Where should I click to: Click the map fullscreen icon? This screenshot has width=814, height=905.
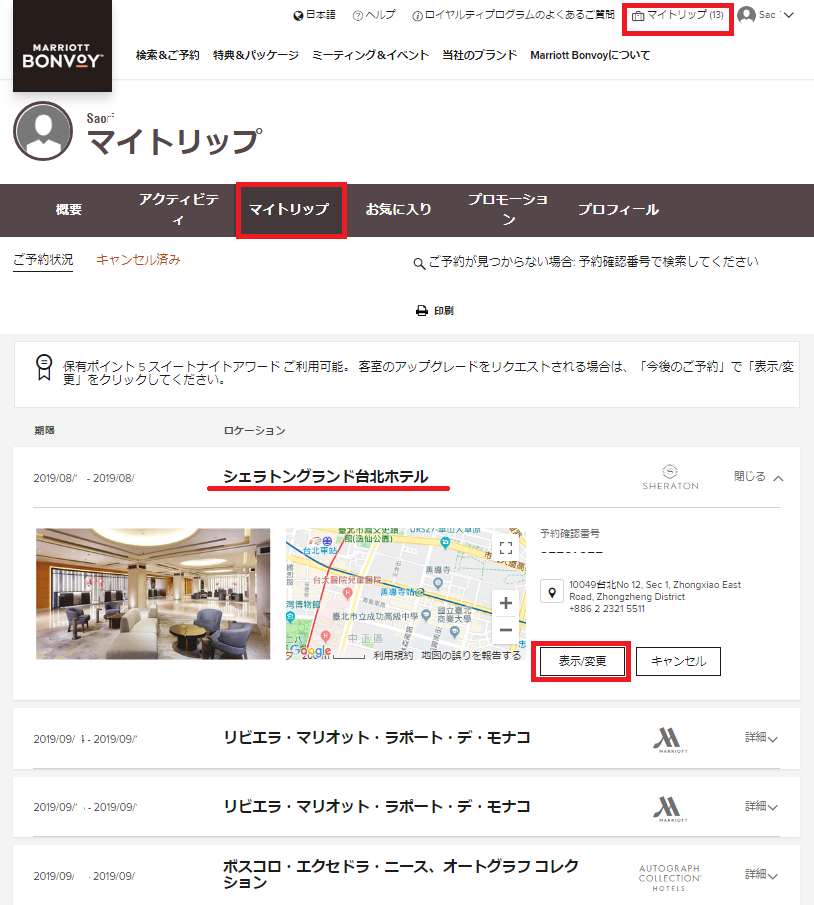pos(506,548)
